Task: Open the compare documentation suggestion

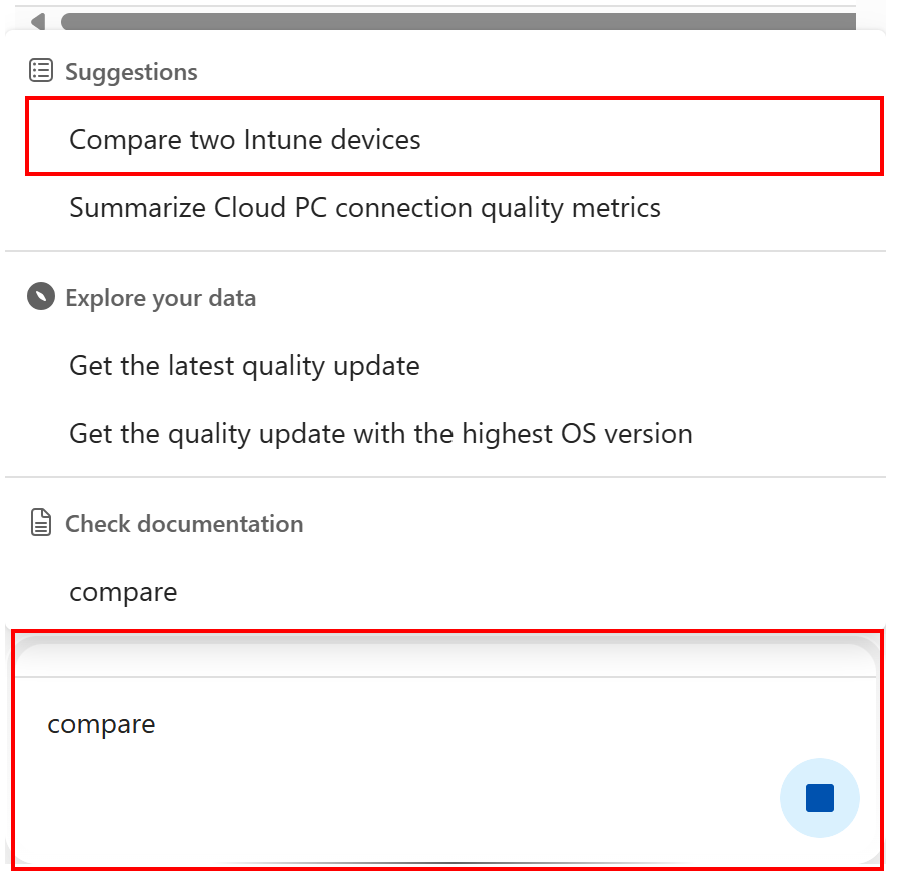Action: 123,591
